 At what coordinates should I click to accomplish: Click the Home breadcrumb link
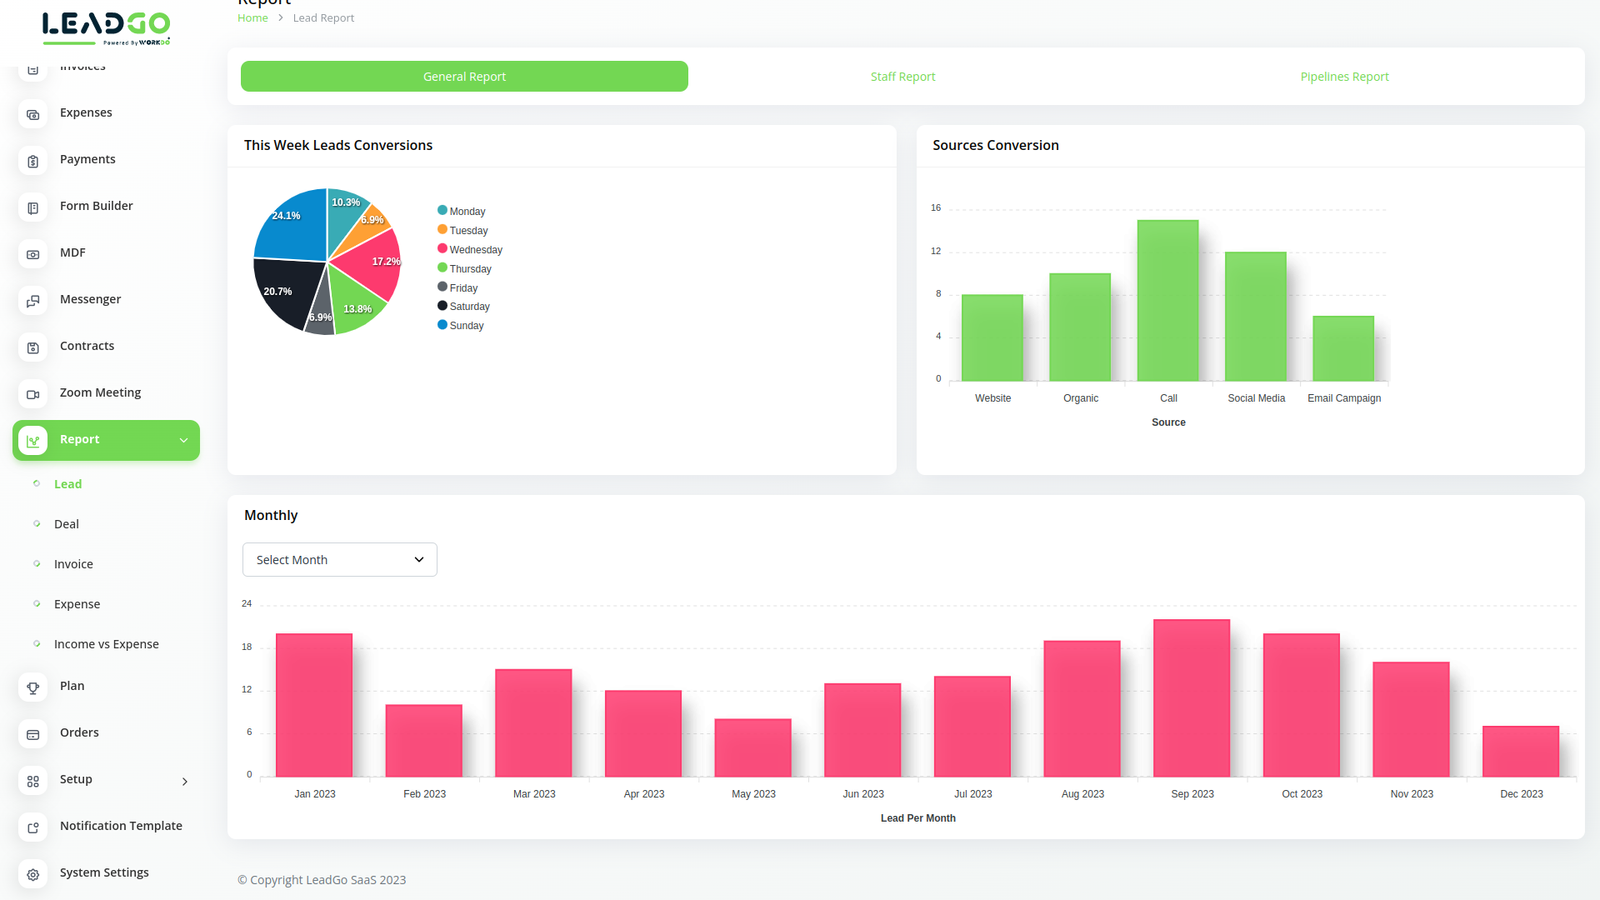click(252, 18)
